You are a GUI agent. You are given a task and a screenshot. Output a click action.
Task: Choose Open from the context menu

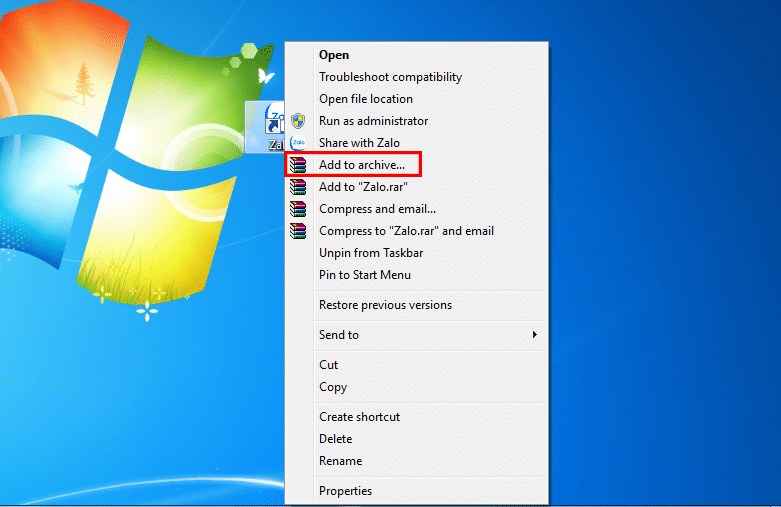[417, 55]
